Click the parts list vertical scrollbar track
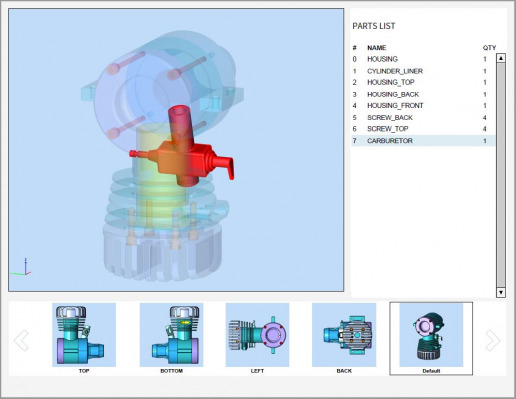 pyautogui.click(x=501, y=175)
